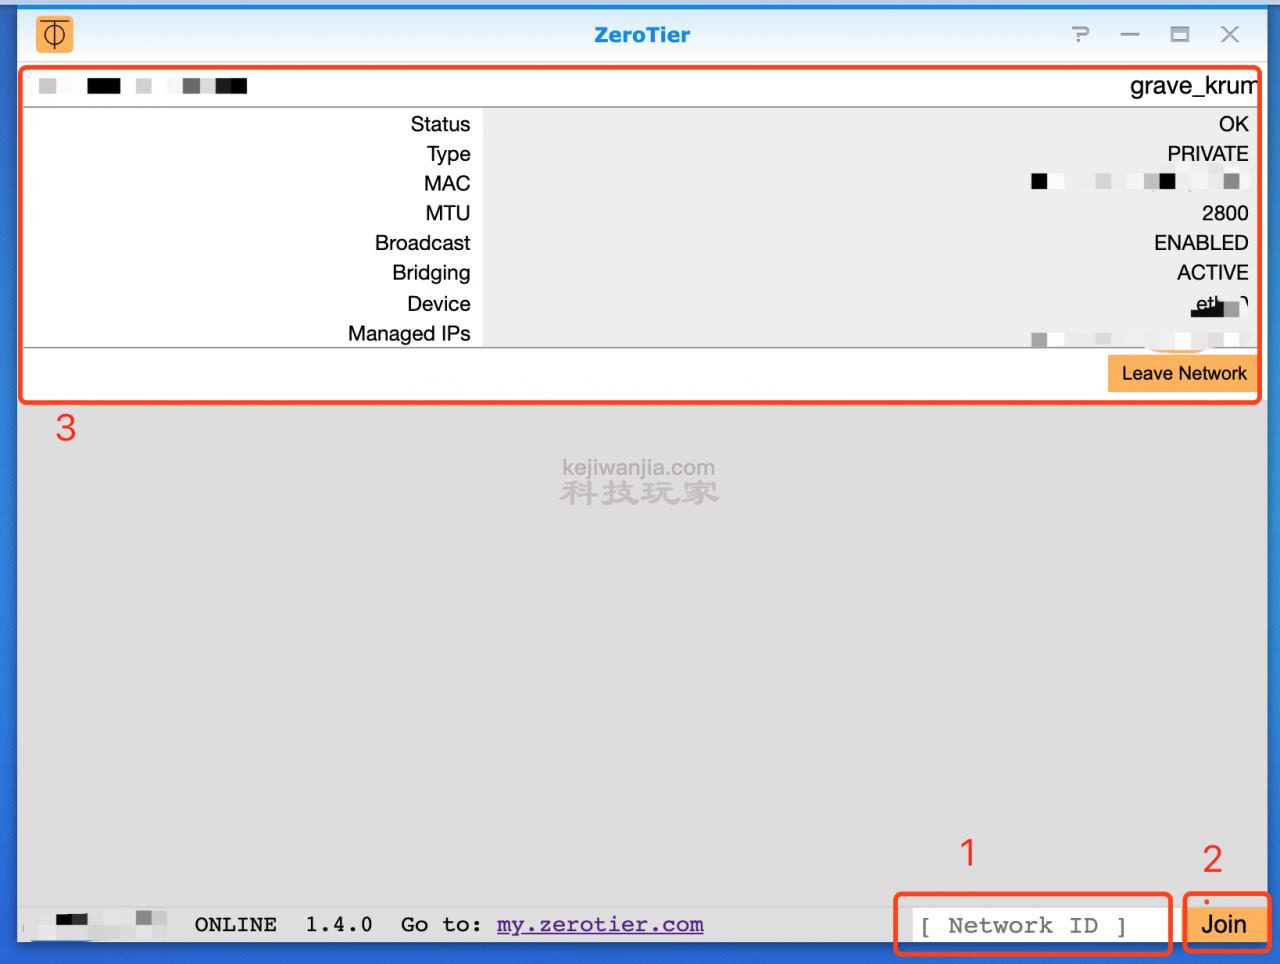The image size is (1280, 964).
Task: Select the grave_krum network name
Action: (x=1192, y=86)
